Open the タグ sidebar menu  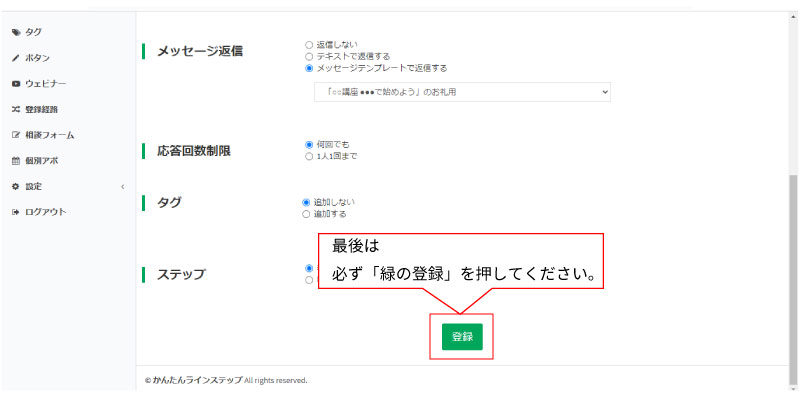pyautogui.click(x=33, y=32)
